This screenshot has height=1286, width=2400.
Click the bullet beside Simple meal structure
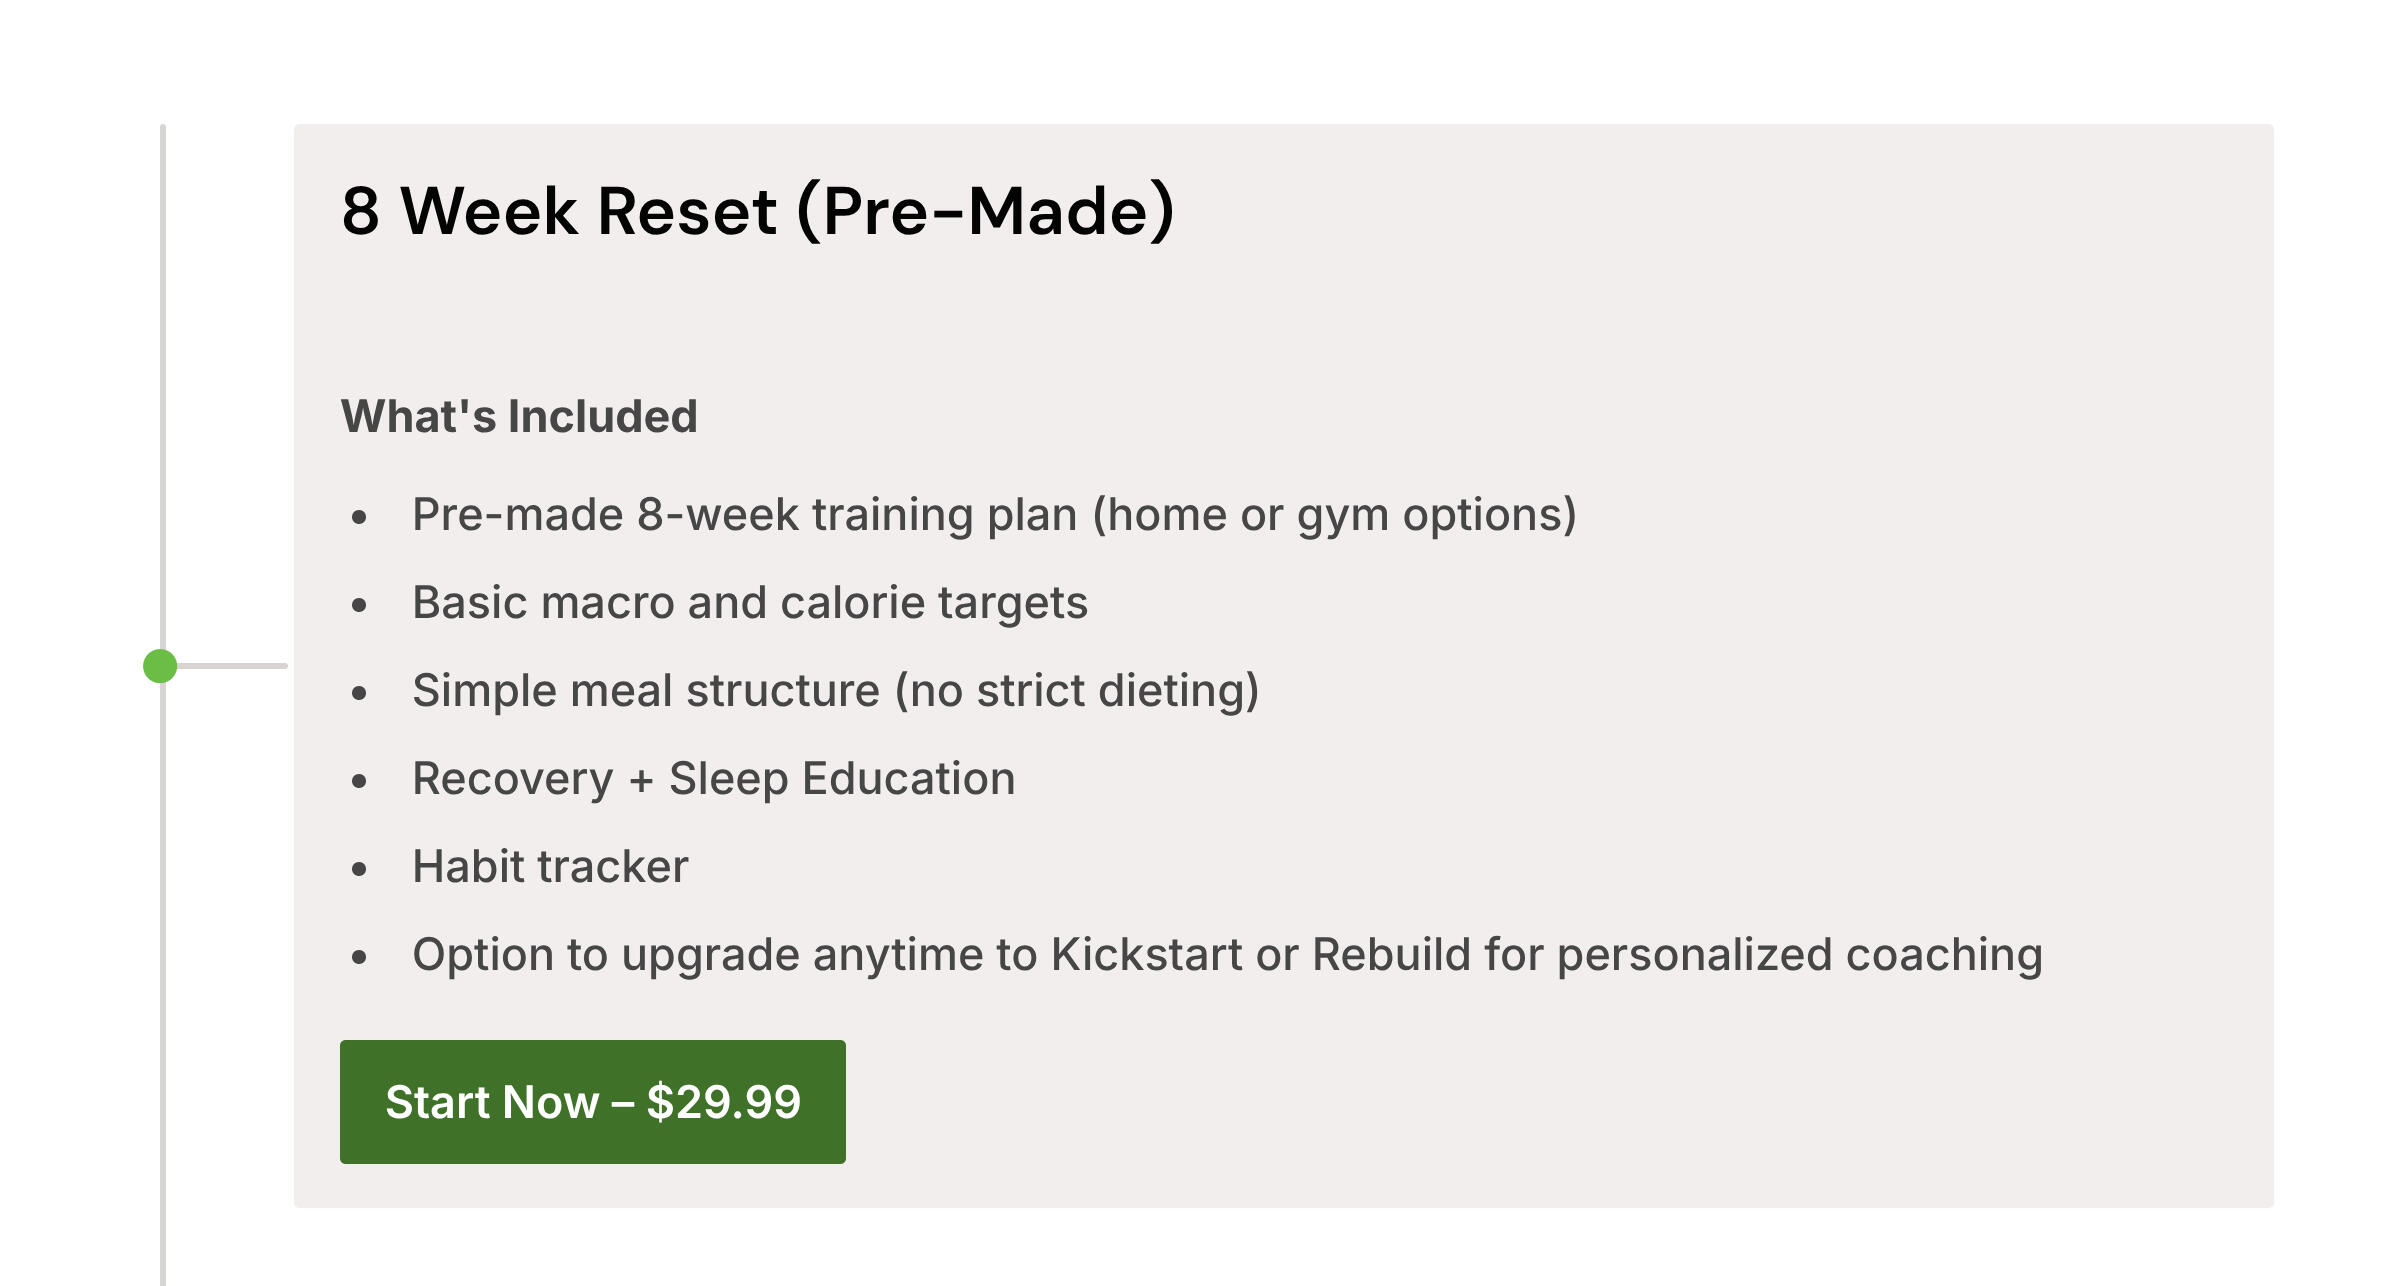360,693
